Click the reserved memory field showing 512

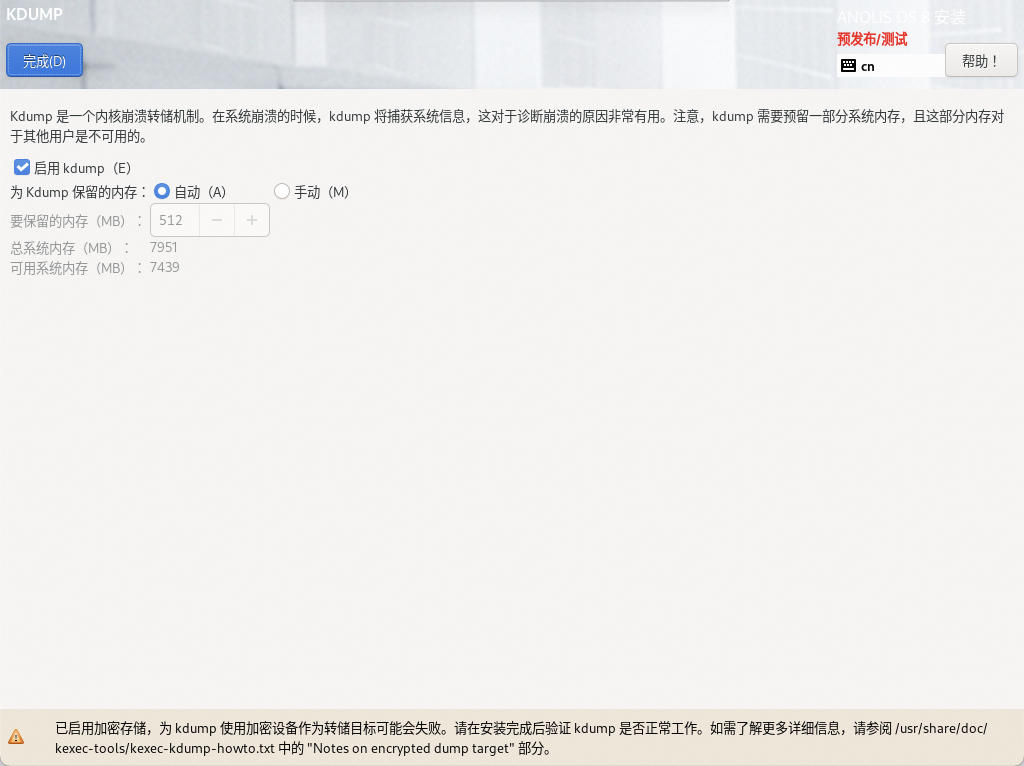click(175, 220)
